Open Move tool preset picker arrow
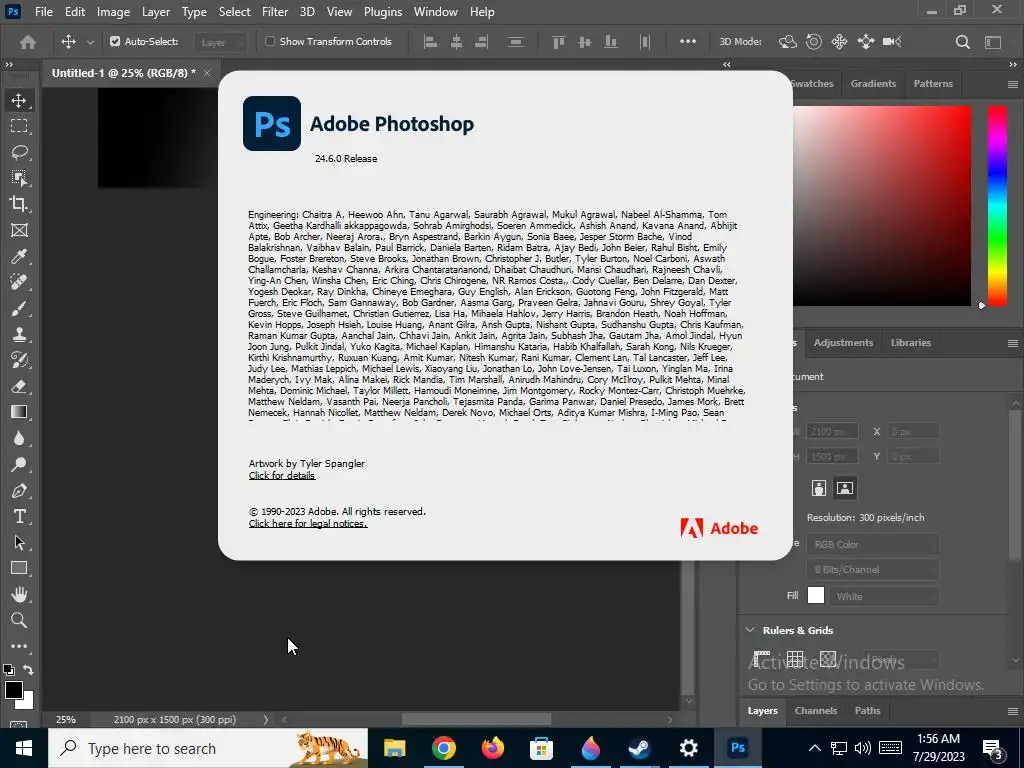Screen dimensions: 1024x768 (90, 42)
